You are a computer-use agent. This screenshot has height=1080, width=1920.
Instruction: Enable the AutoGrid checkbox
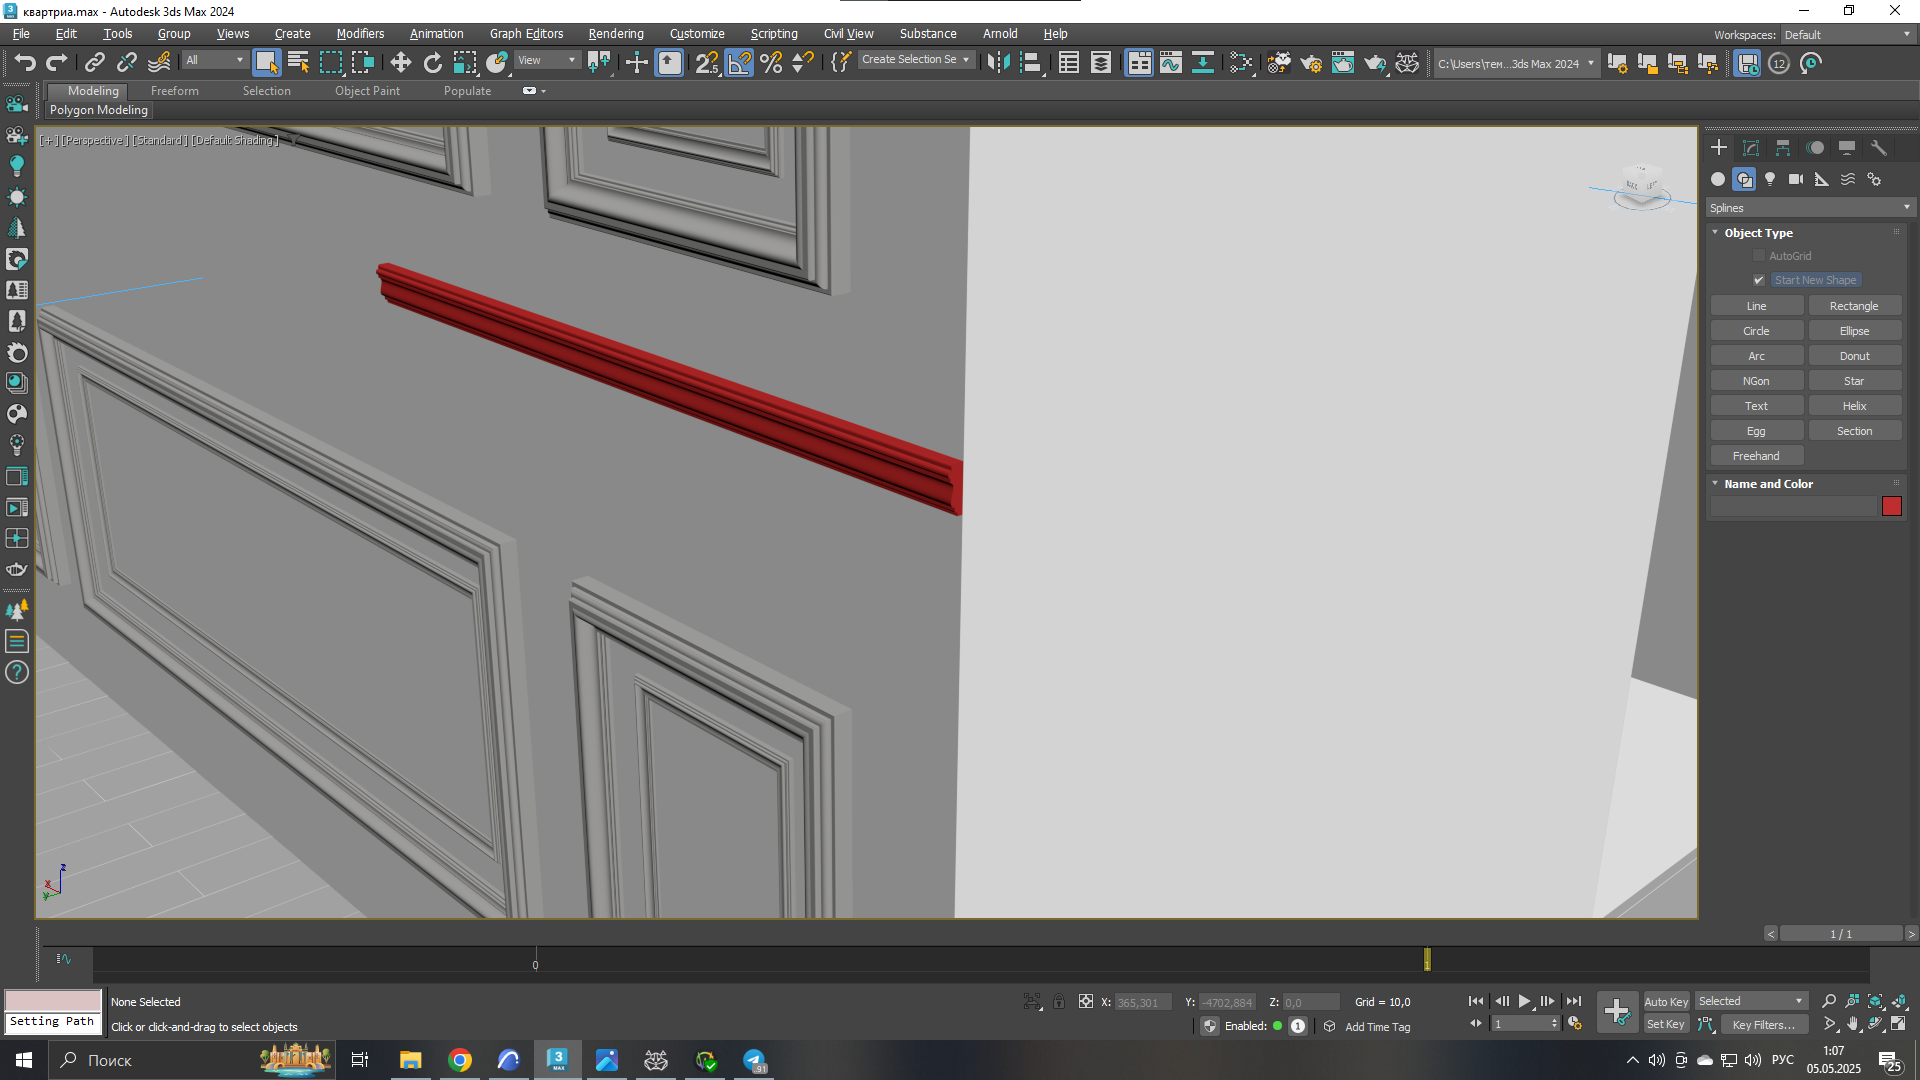coord(1759,256)
